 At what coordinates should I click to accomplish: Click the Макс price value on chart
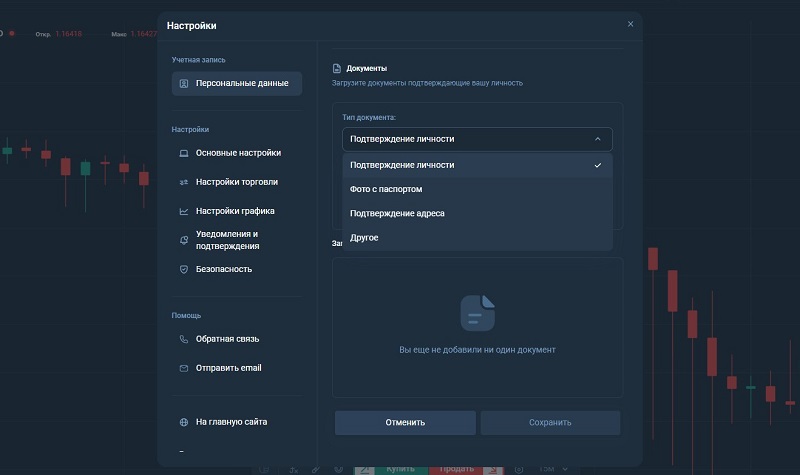coord(144,34)
